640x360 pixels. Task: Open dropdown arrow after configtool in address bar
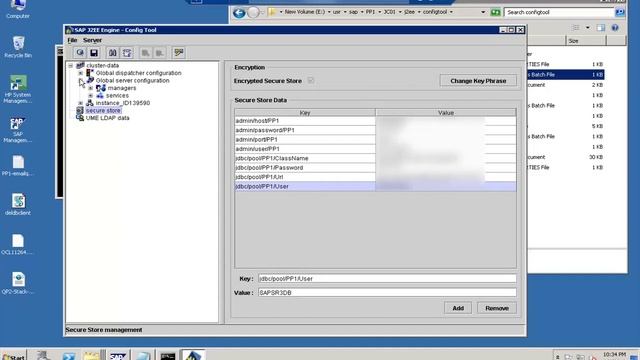coord(451,12)
